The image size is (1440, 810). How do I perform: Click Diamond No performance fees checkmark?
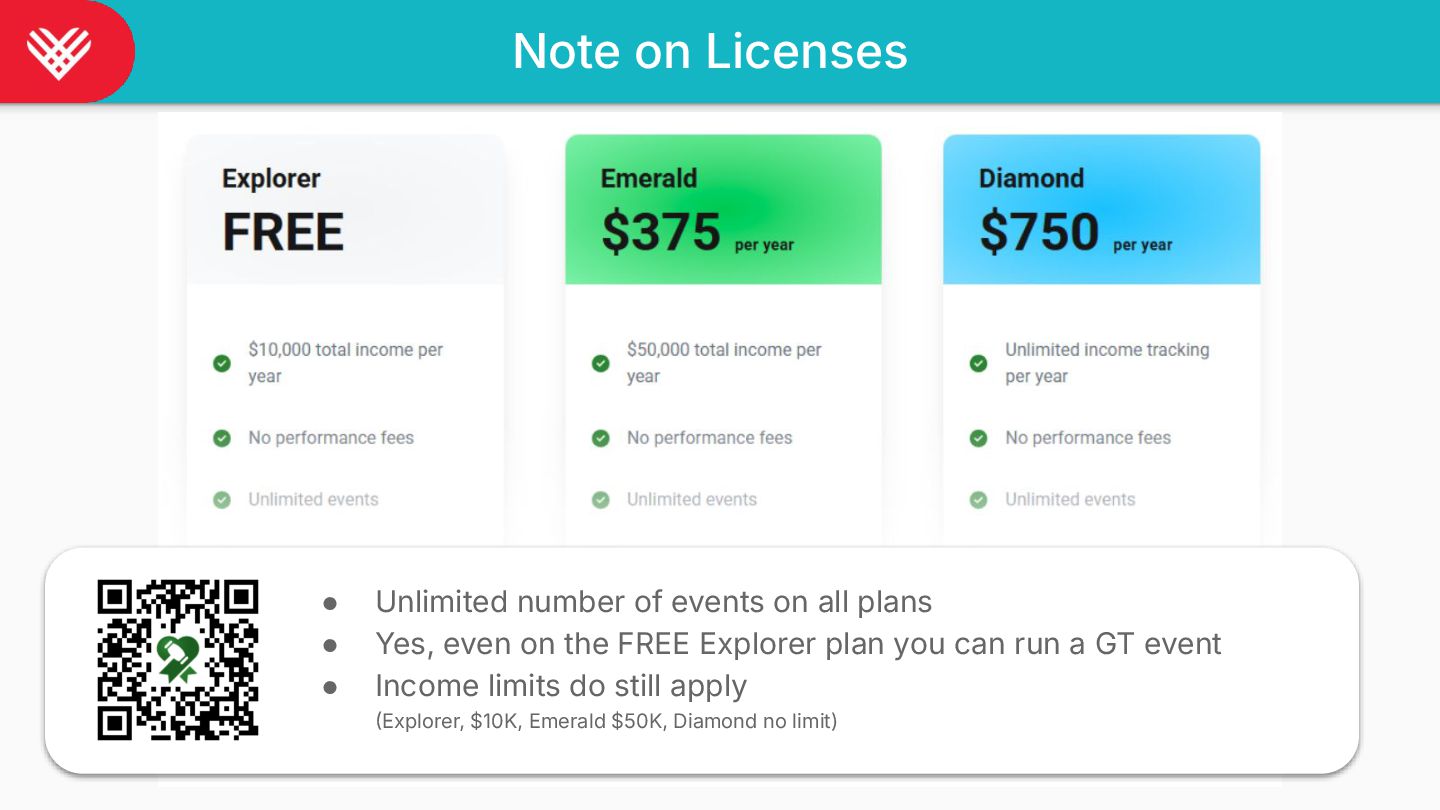(x=979, y=438)
